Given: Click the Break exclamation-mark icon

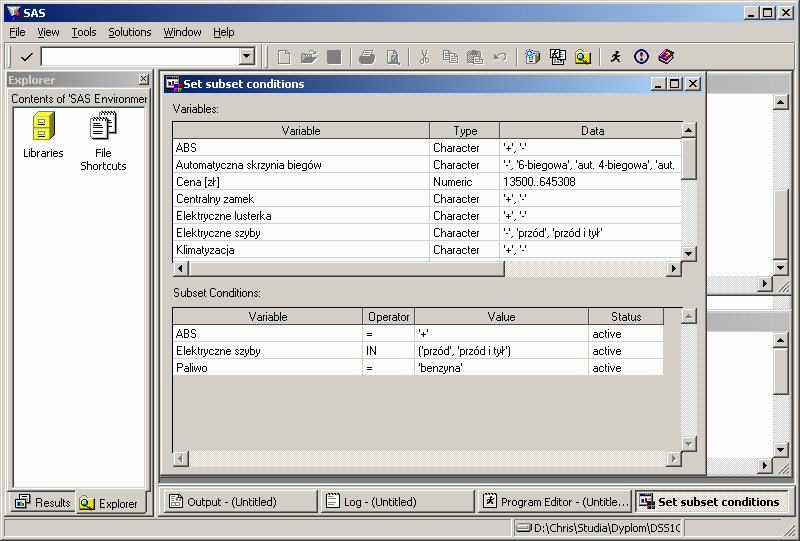Looking at the screenshot, I should (x=641, y=57).
